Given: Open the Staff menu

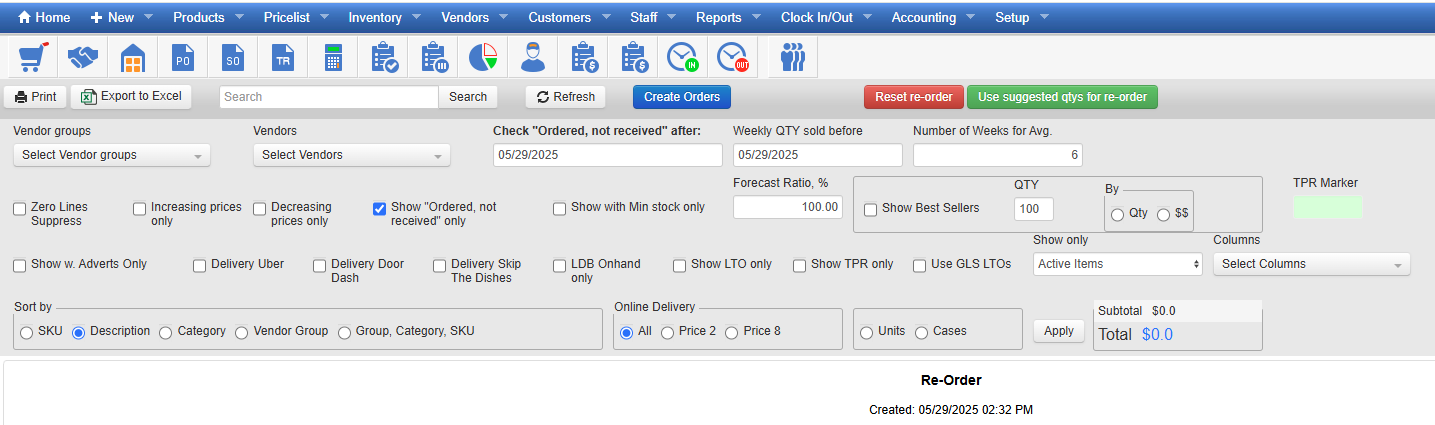Looking at the screenshot, I should pos(653,17).
